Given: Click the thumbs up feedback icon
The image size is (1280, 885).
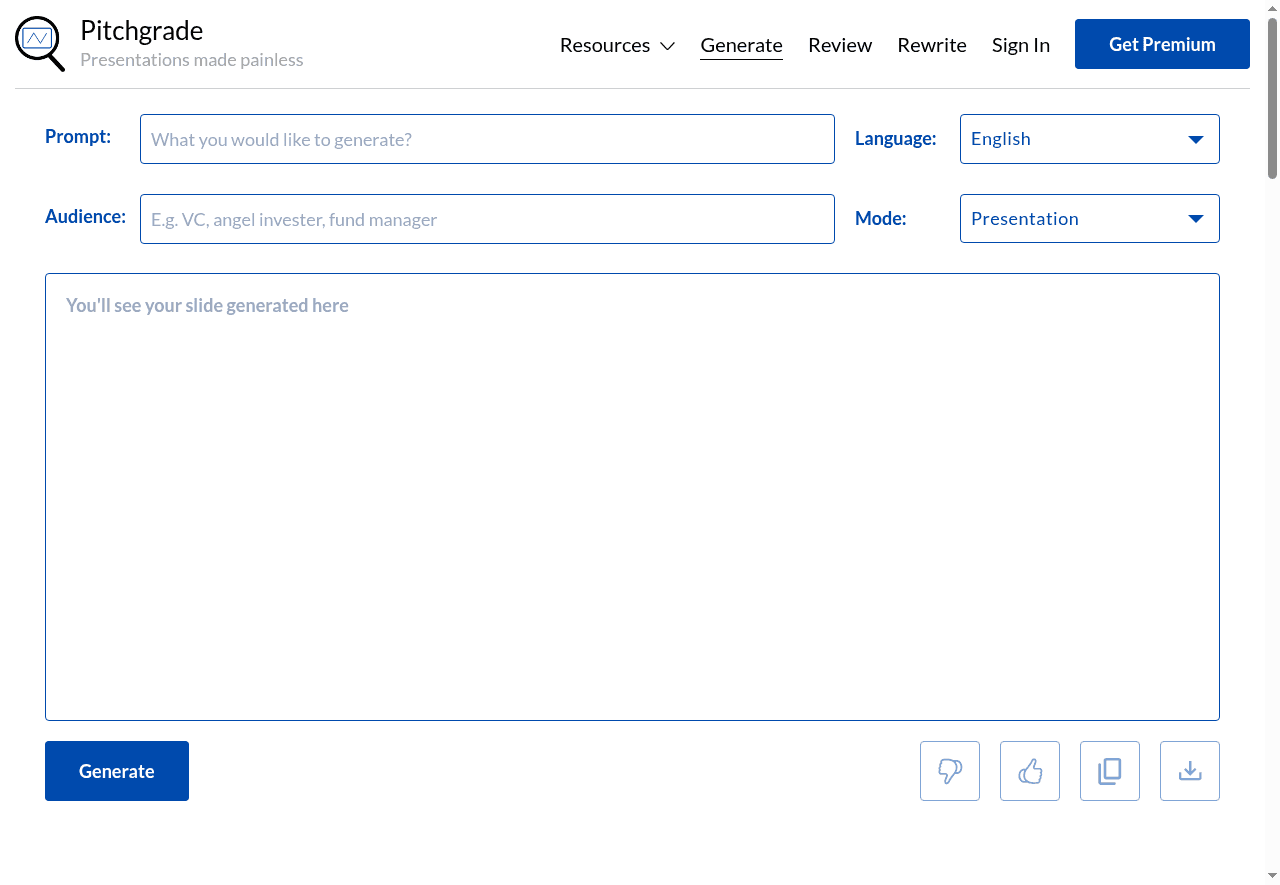Looking at the screenshot, I should [1030, 771].
